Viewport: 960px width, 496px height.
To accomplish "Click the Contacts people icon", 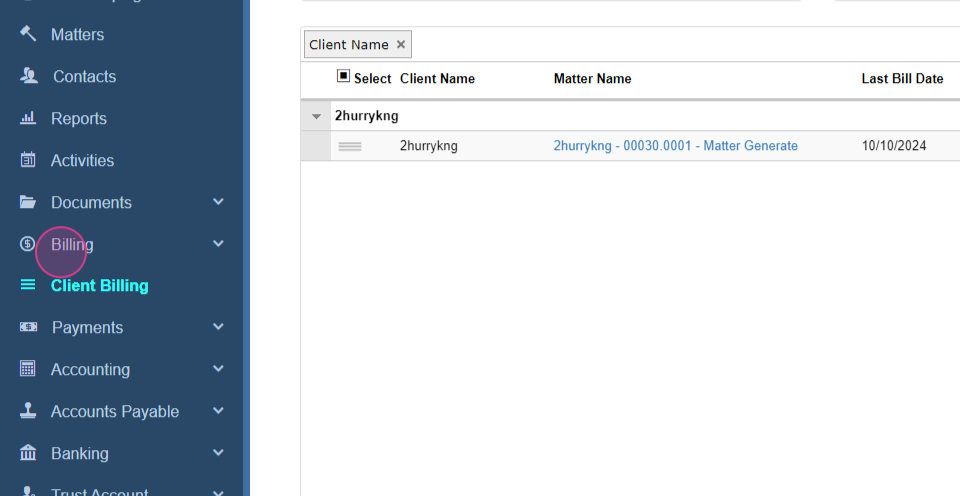I will 29,76.
